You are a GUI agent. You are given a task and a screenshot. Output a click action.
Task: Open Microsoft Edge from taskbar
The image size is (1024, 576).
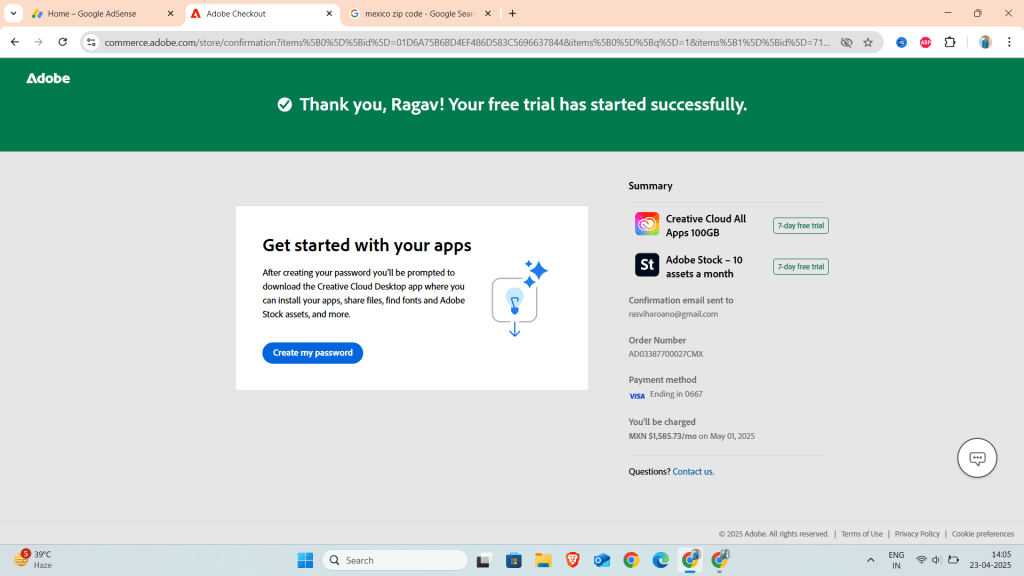click(x=660, y=560)
